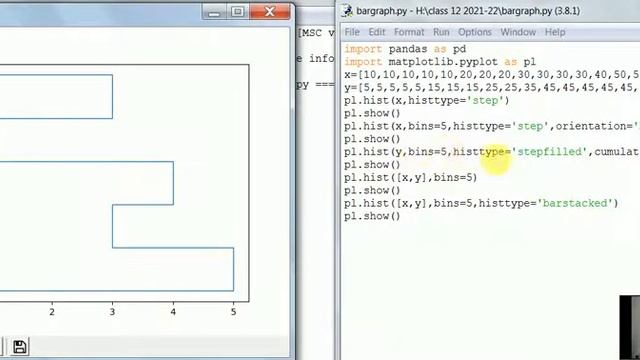The height and width of the screenshot is (360, 640).
Task: Click the x-axis tick label 5
Action: coord(233,312)
